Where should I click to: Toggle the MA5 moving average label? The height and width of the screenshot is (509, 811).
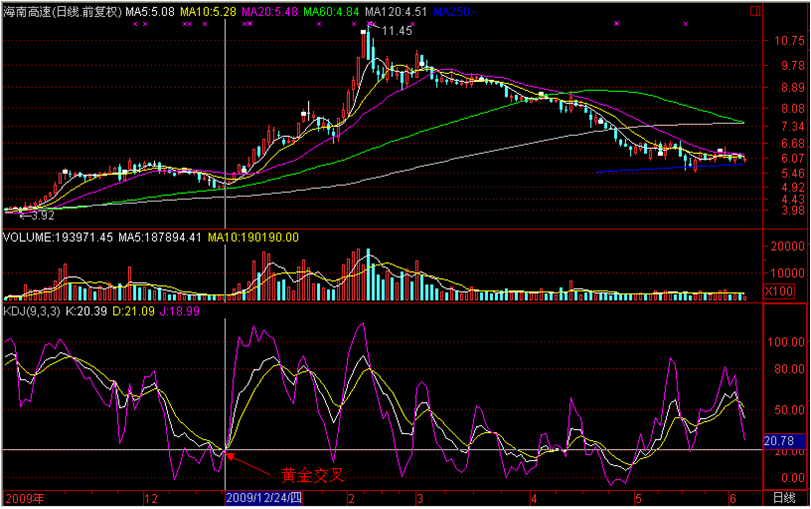pyautogui.click(x=150, y=12)
